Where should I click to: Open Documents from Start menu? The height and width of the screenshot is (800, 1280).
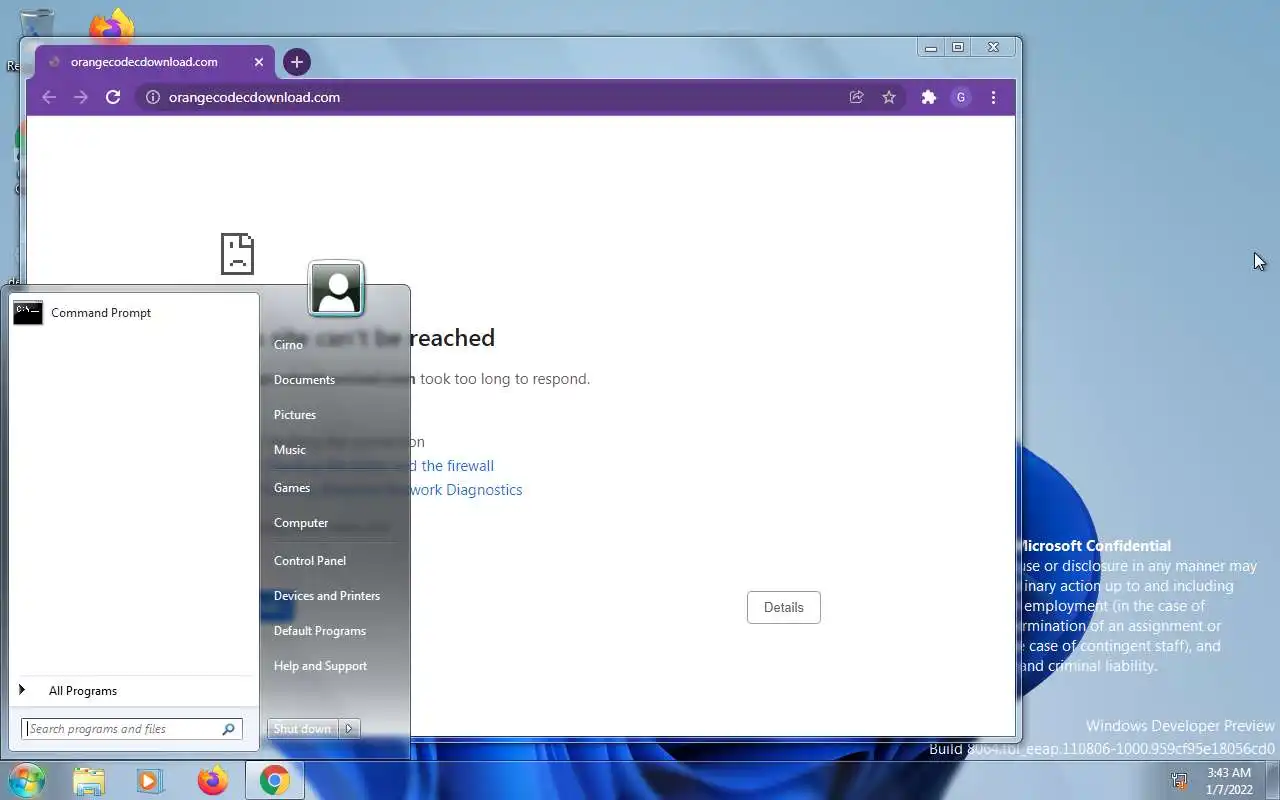click(x=304, y=380)
